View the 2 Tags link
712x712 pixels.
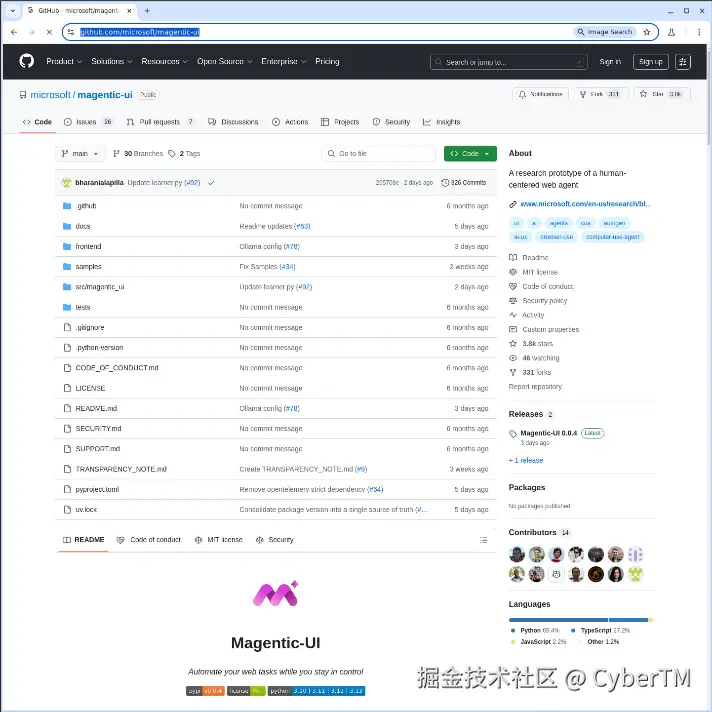(184, 153)
